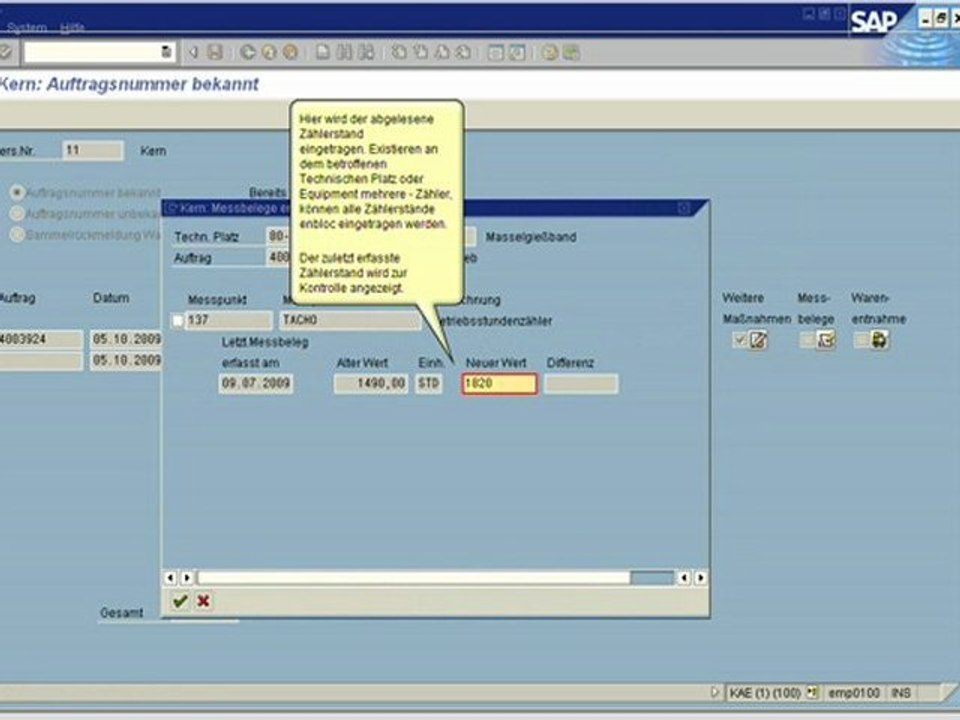Expand the status bar triangle before KAE

(714, 692)
